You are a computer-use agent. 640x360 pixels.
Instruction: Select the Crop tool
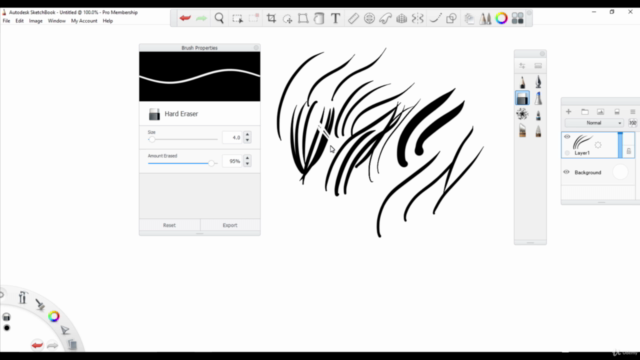pos(271,18)
